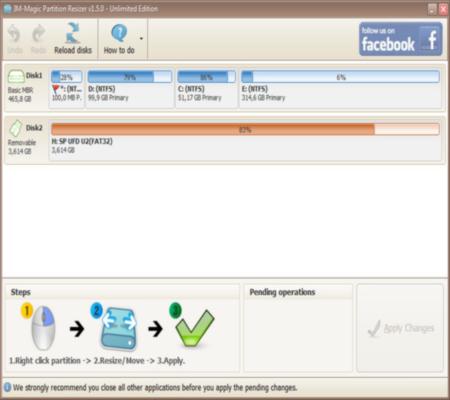This screenshot has width=450, height=400.
Task: Click the Steps panel heading
Action: tap(21, 292)
